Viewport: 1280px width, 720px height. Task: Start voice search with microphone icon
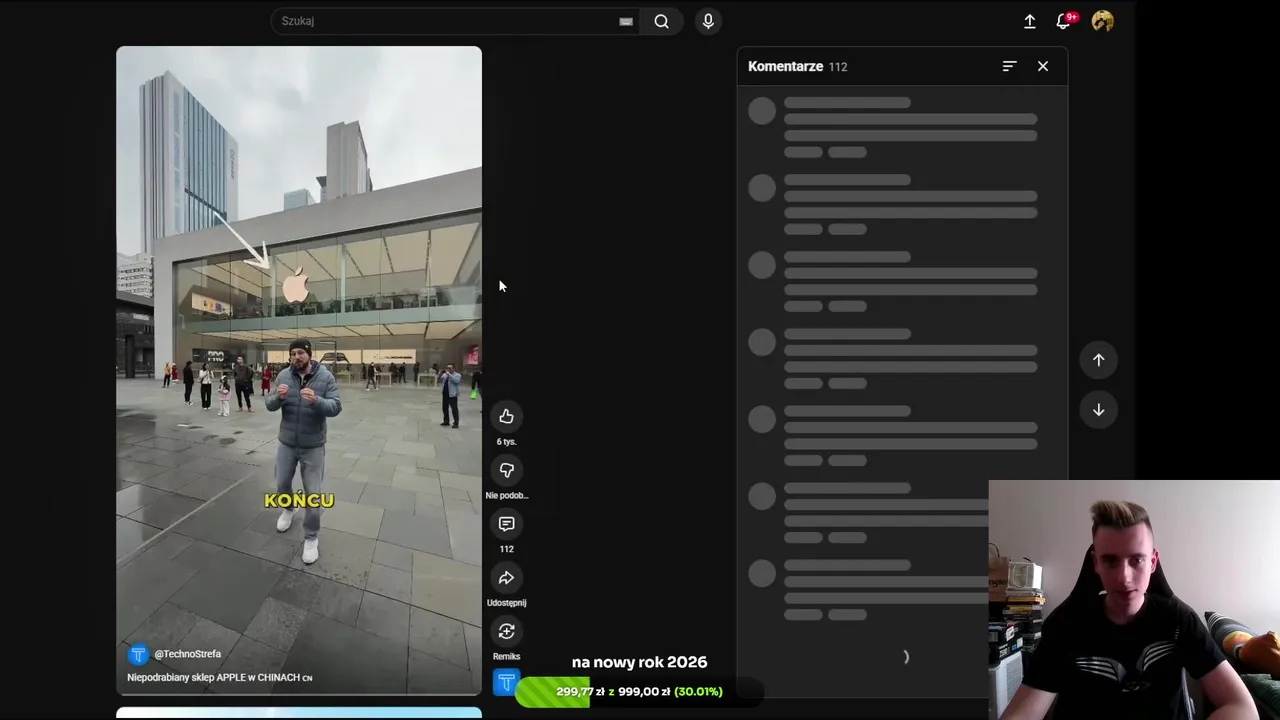(x=708, y=21)
